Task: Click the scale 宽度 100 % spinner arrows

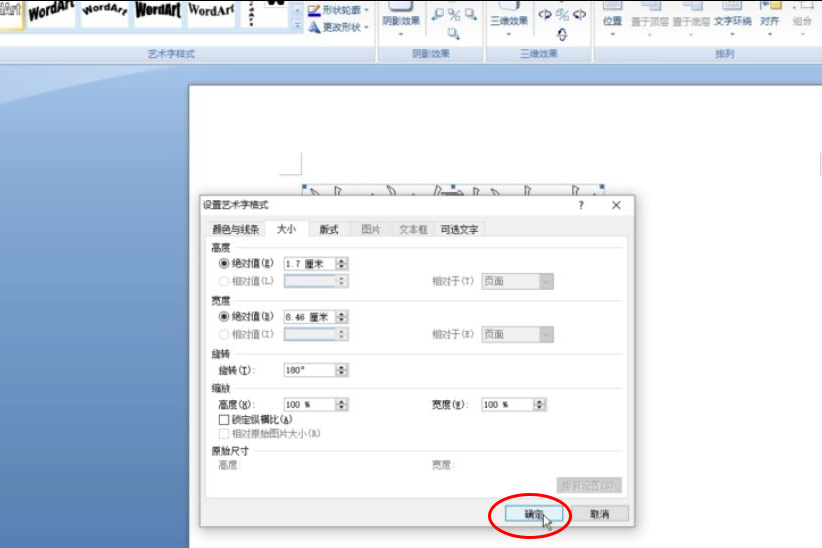Action: point(539,404)
